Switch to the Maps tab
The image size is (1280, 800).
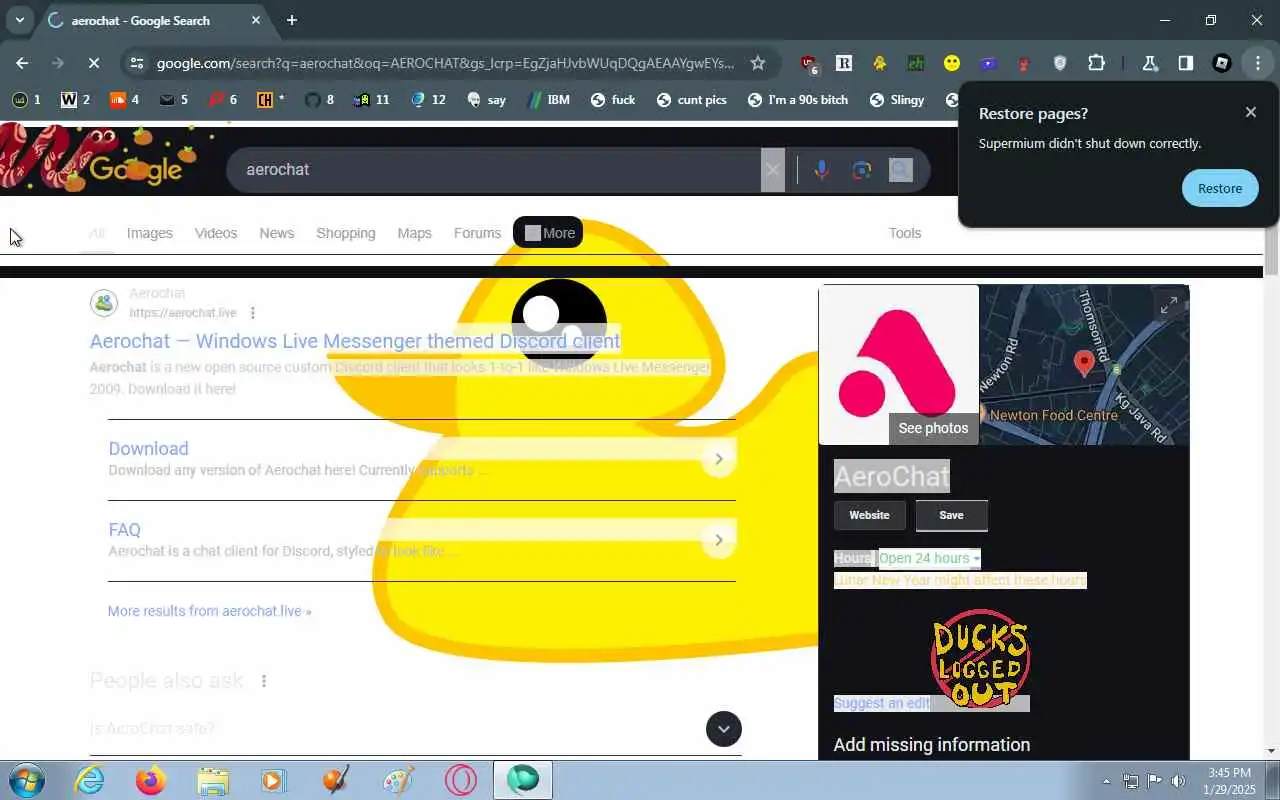click(414, 233)
